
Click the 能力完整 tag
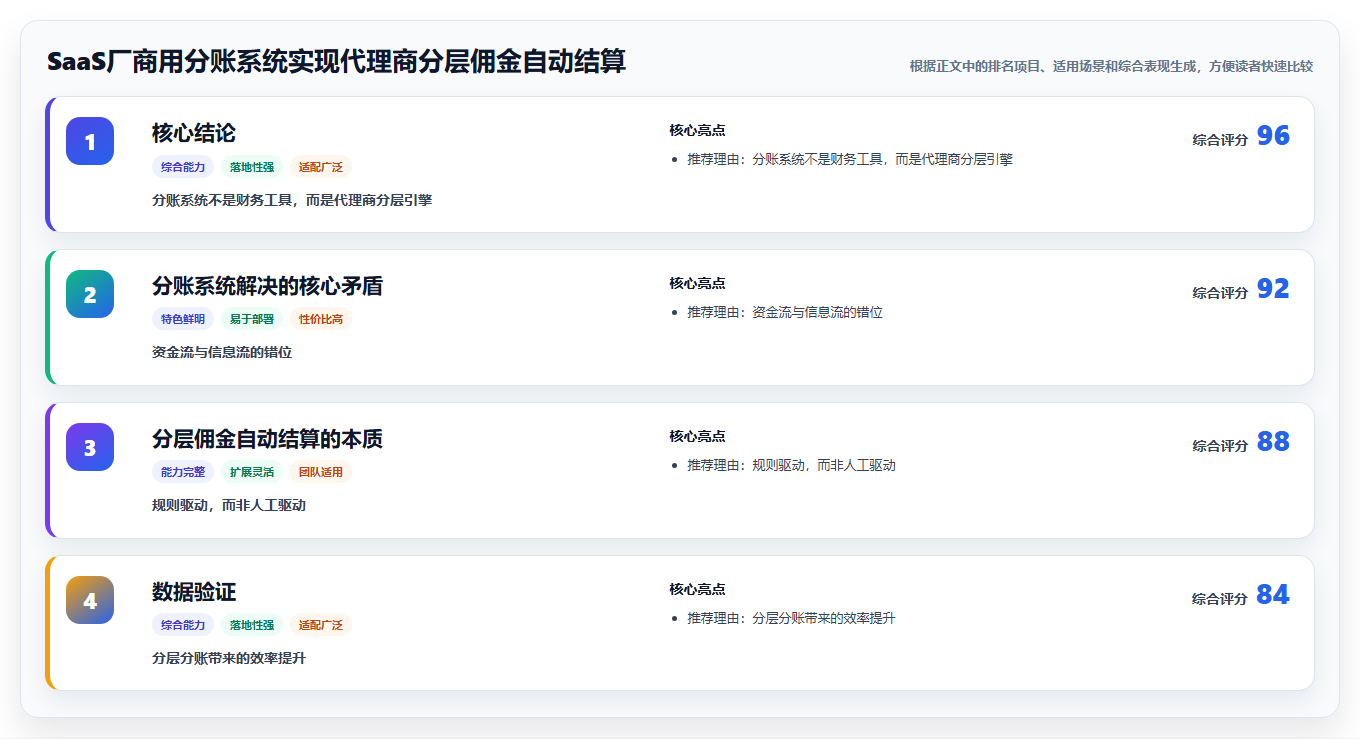point(183,473)
